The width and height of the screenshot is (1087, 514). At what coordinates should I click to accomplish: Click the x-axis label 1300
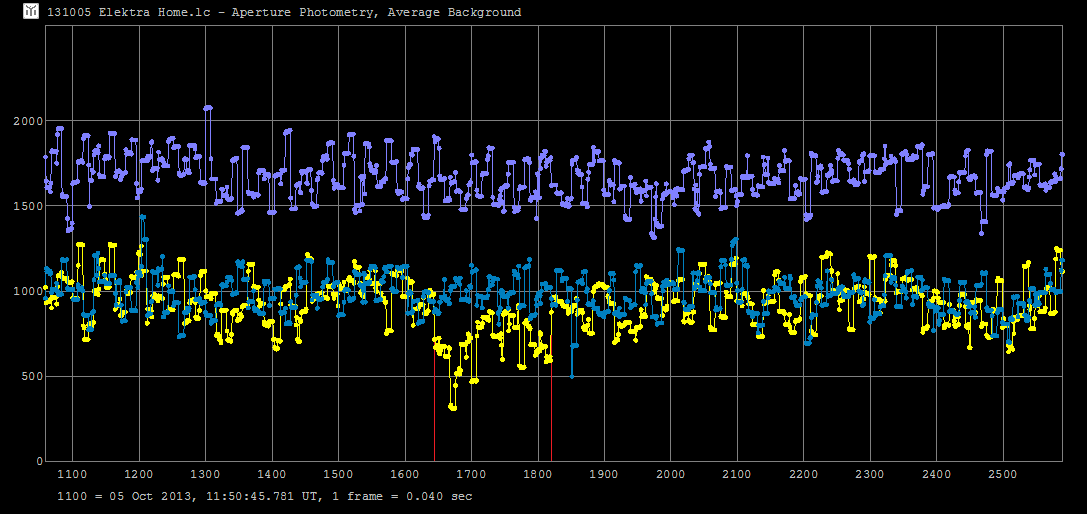tap(206, 474)
